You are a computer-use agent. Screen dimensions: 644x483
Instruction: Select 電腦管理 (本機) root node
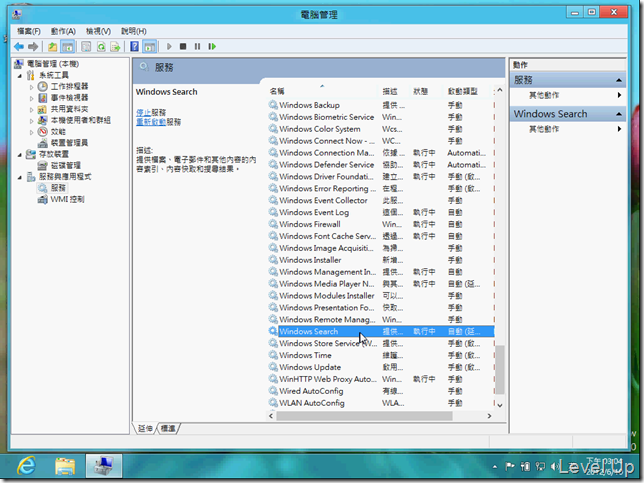pyautogui.click(x=53, y=64)
